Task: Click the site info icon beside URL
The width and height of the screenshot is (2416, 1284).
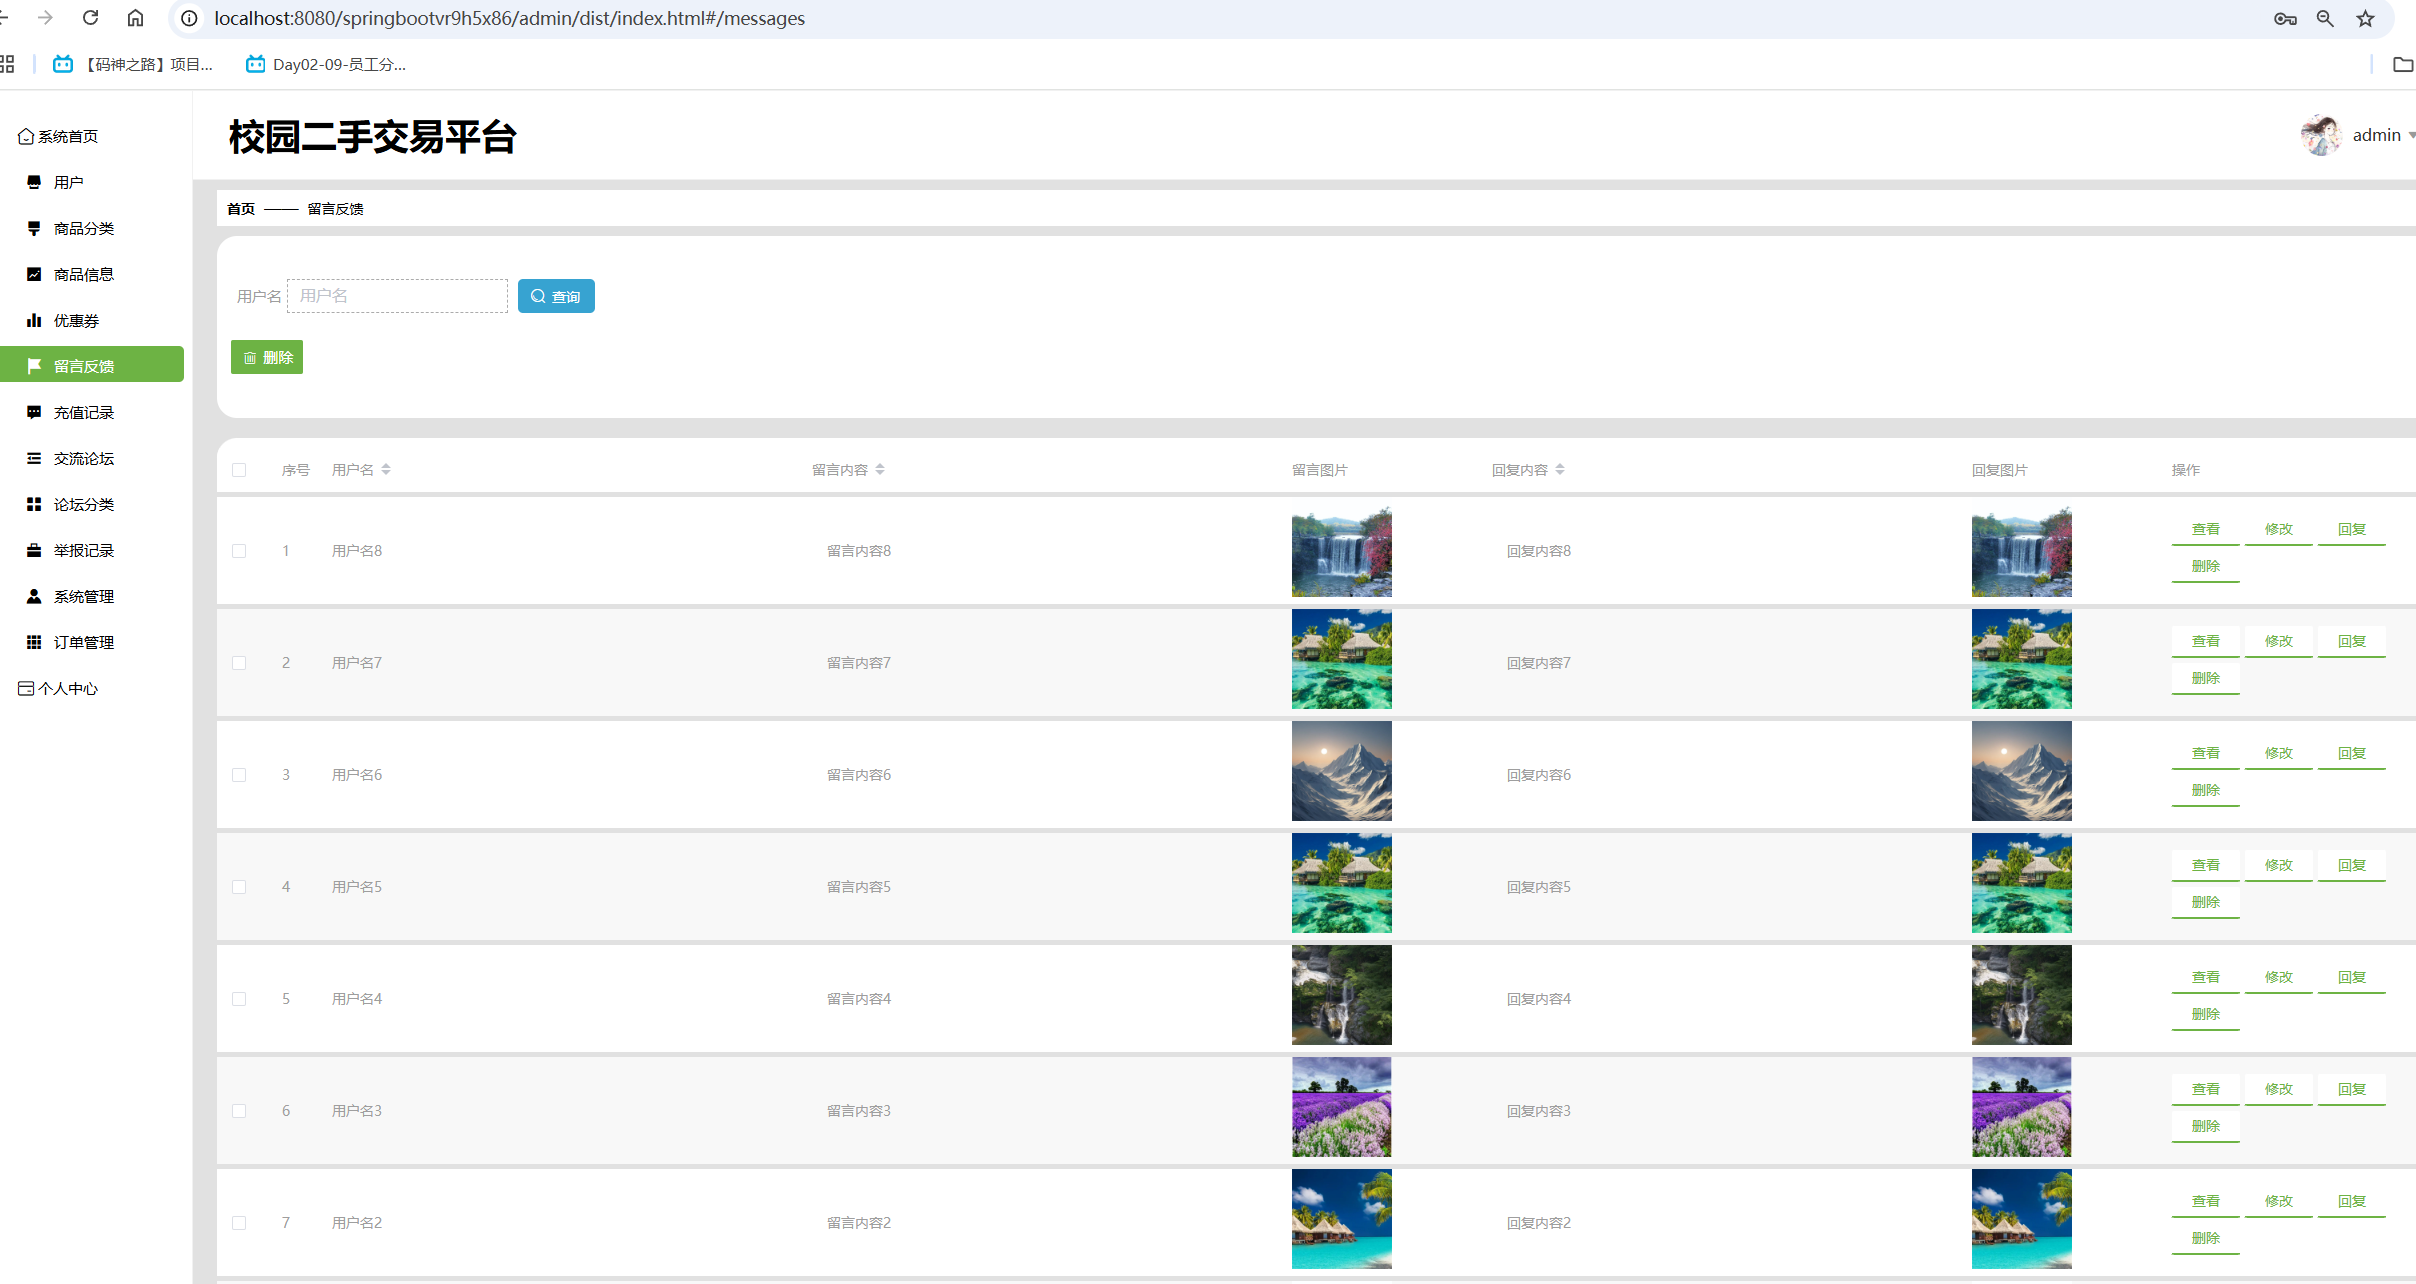Action: 189,18
